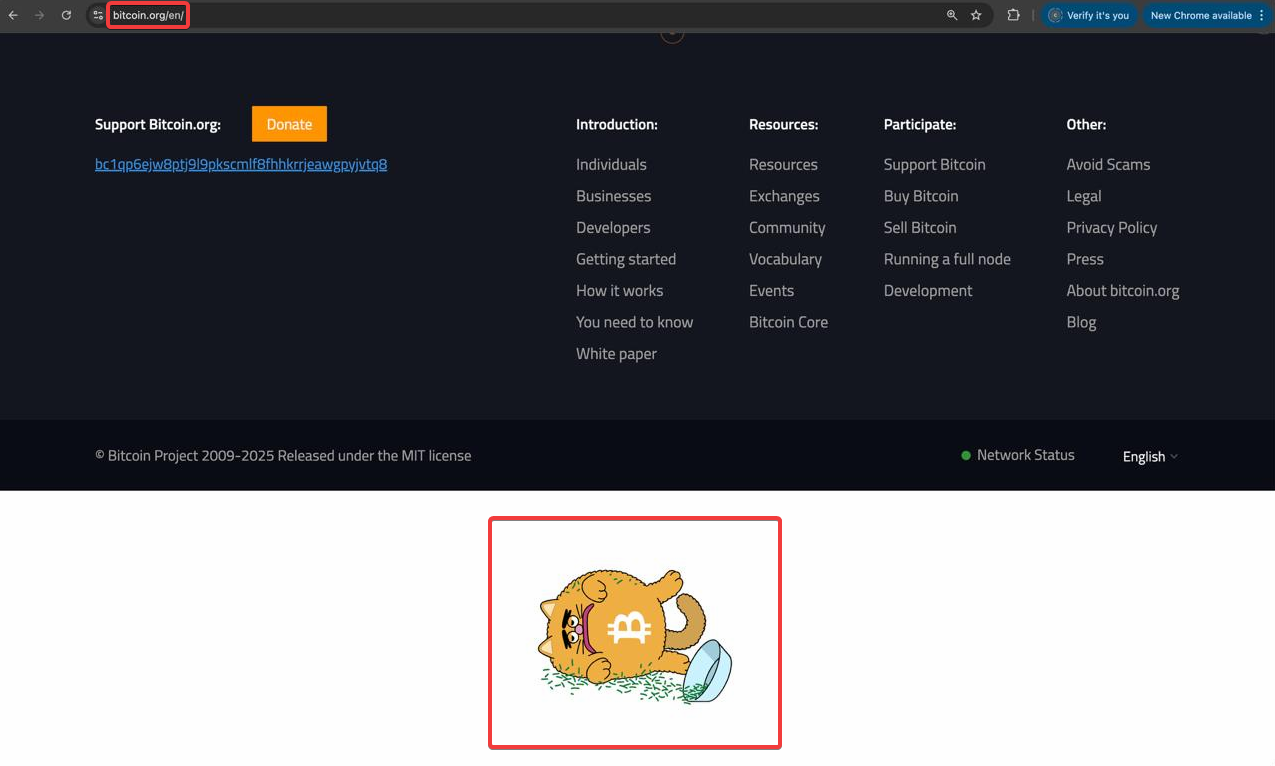This screenshot has width=1275, height=766.
Task: Open the Developers link
Action: (x=613, y=227)
